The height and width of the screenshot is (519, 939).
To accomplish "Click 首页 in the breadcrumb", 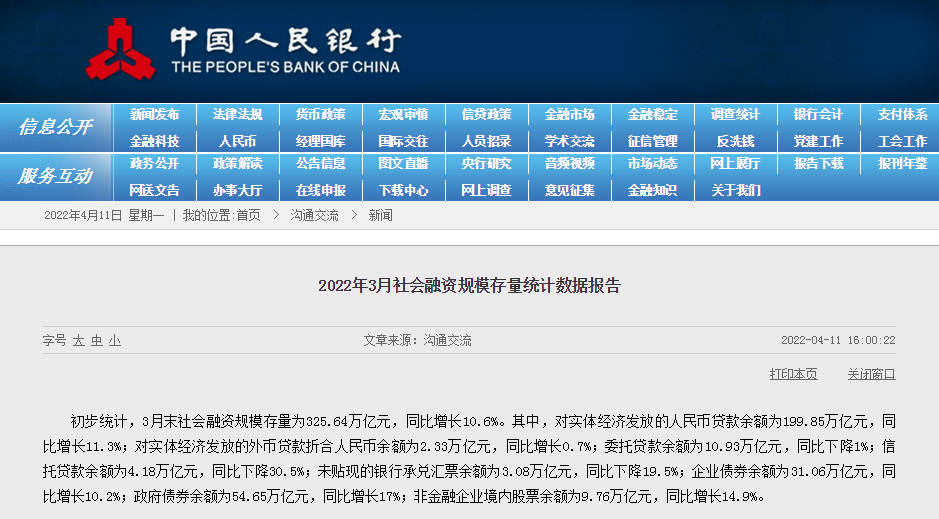I will [x=248, y=215].
